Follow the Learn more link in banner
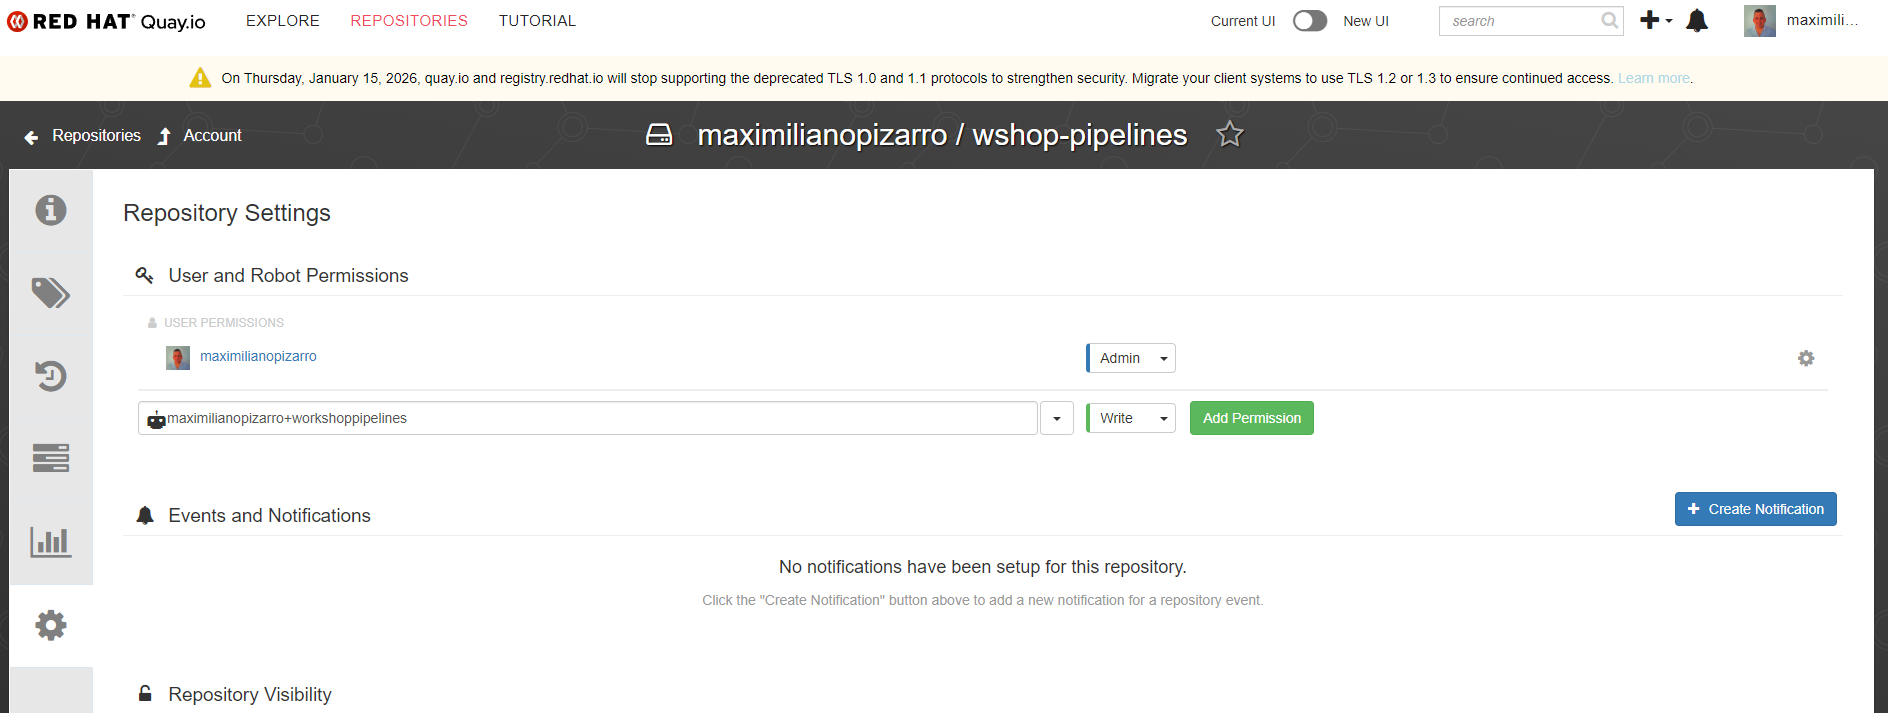 pos(1653,78)
